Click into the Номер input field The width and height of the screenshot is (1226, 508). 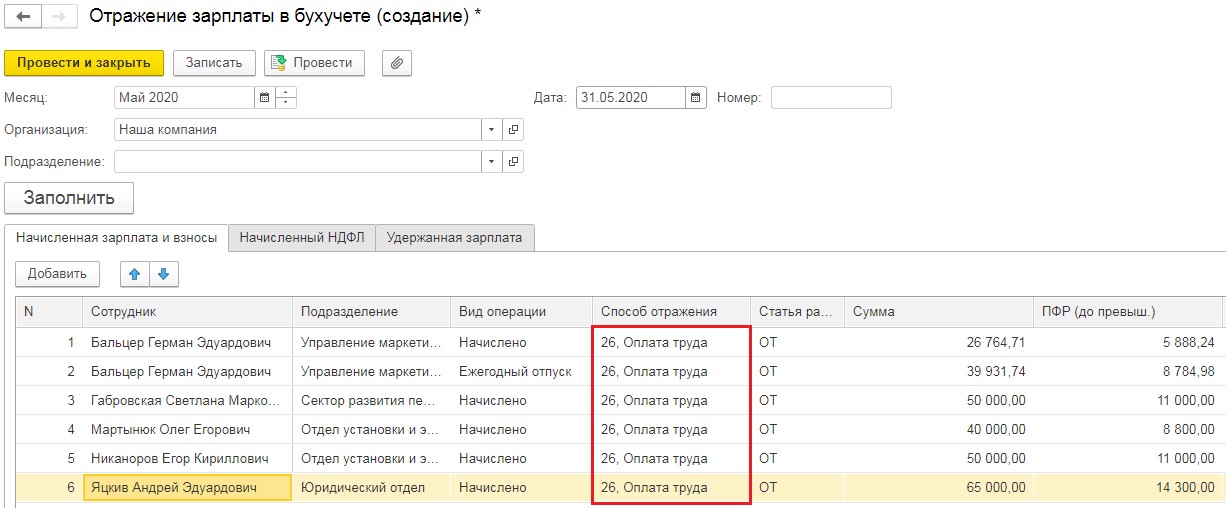click(830, 98)
